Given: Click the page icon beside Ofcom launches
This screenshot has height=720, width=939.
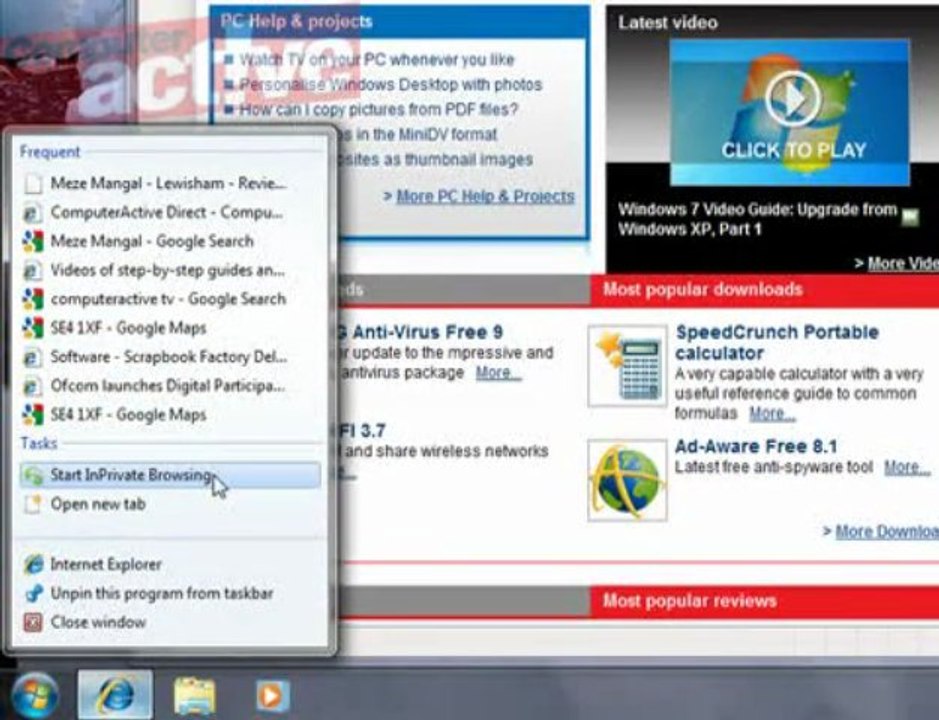Looking at the screenshot, I should pos(33,386).
